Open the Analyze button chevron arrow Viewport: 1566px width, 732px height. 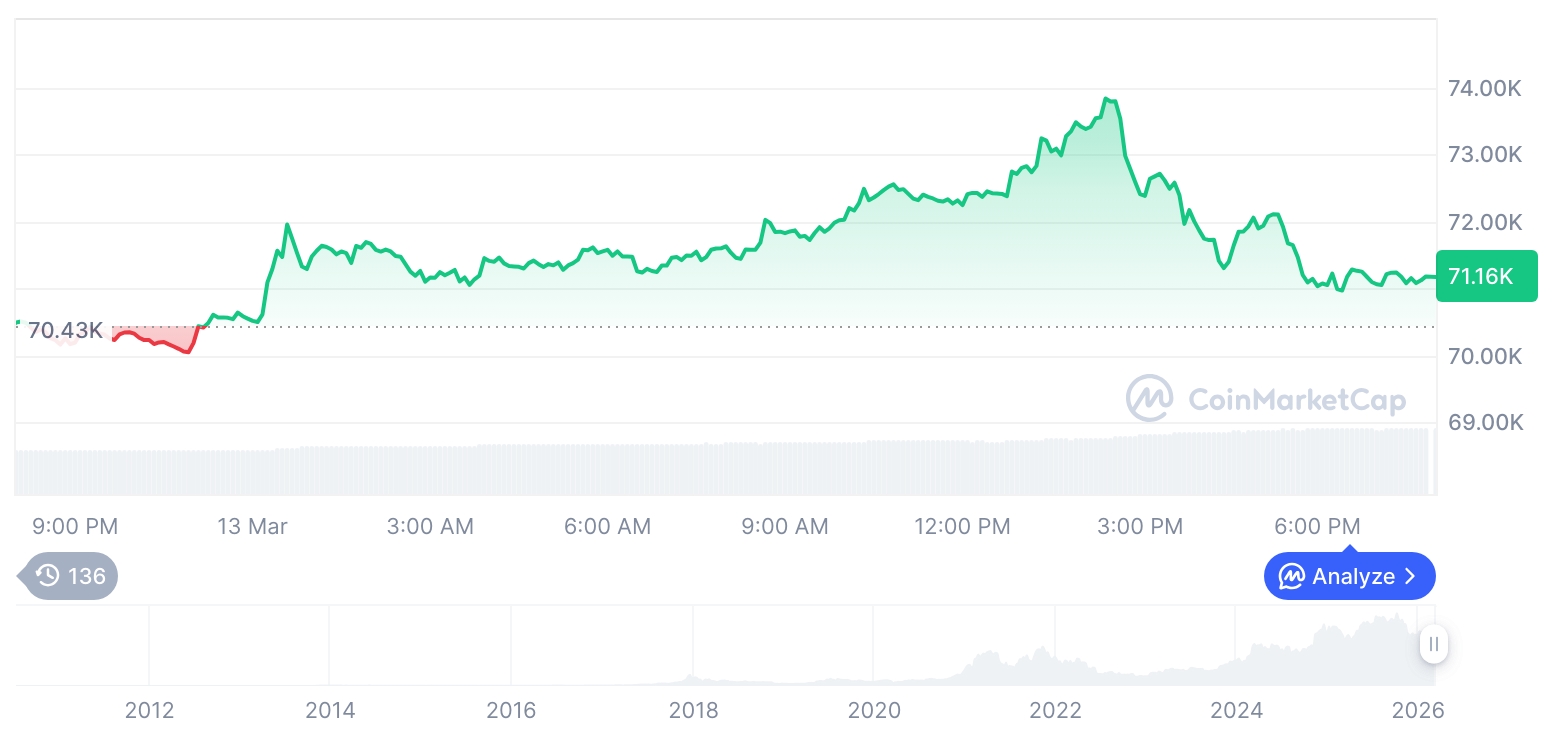[1411, 577]
